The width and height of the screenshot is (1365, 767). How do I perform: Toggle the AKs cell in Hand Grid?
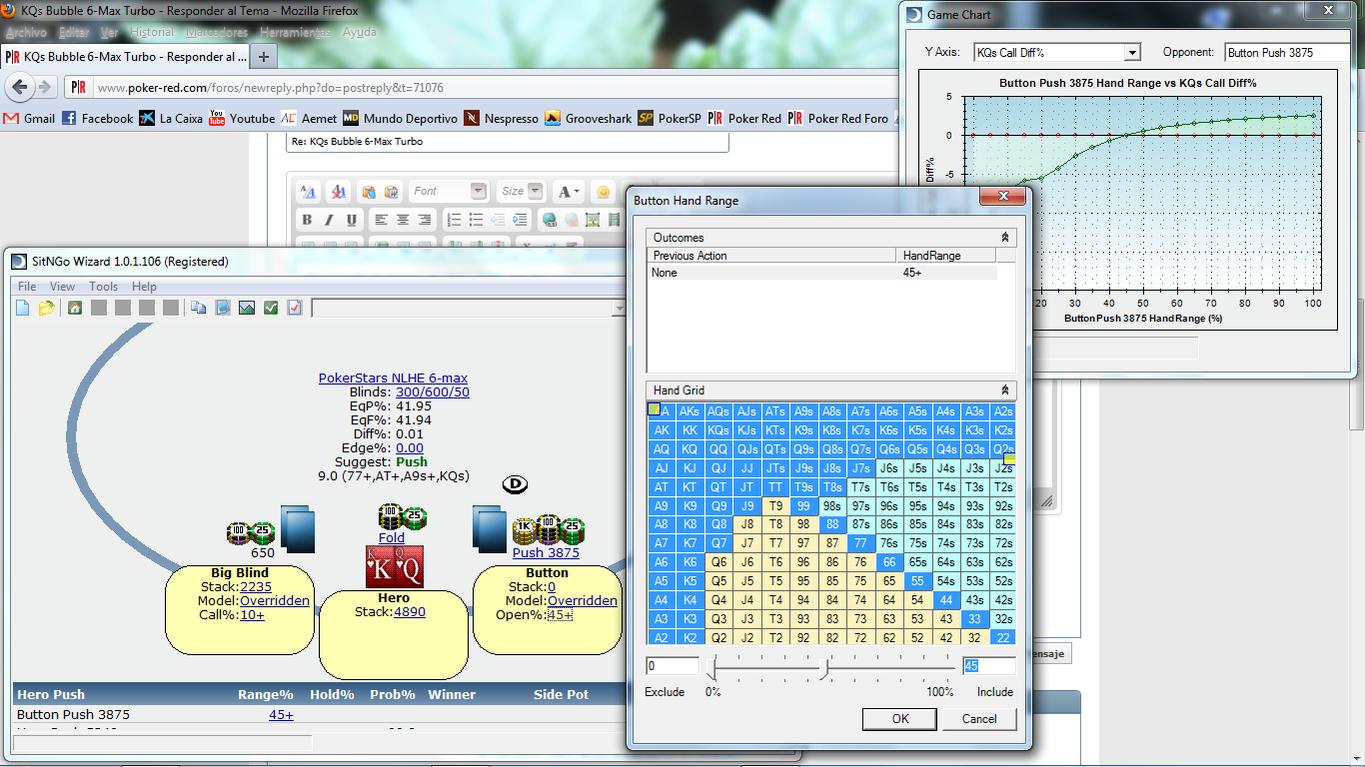pyautogui.click(x=690, y=411)
